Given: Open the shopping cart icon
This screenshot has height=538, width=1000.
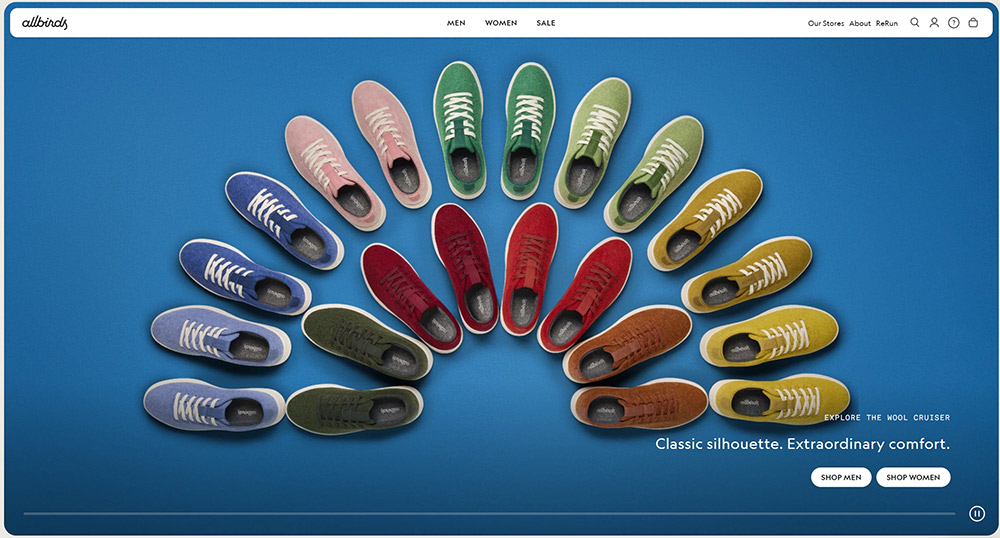Looking at the screenshot, I should pyautogui.click(x=973, y=22).
